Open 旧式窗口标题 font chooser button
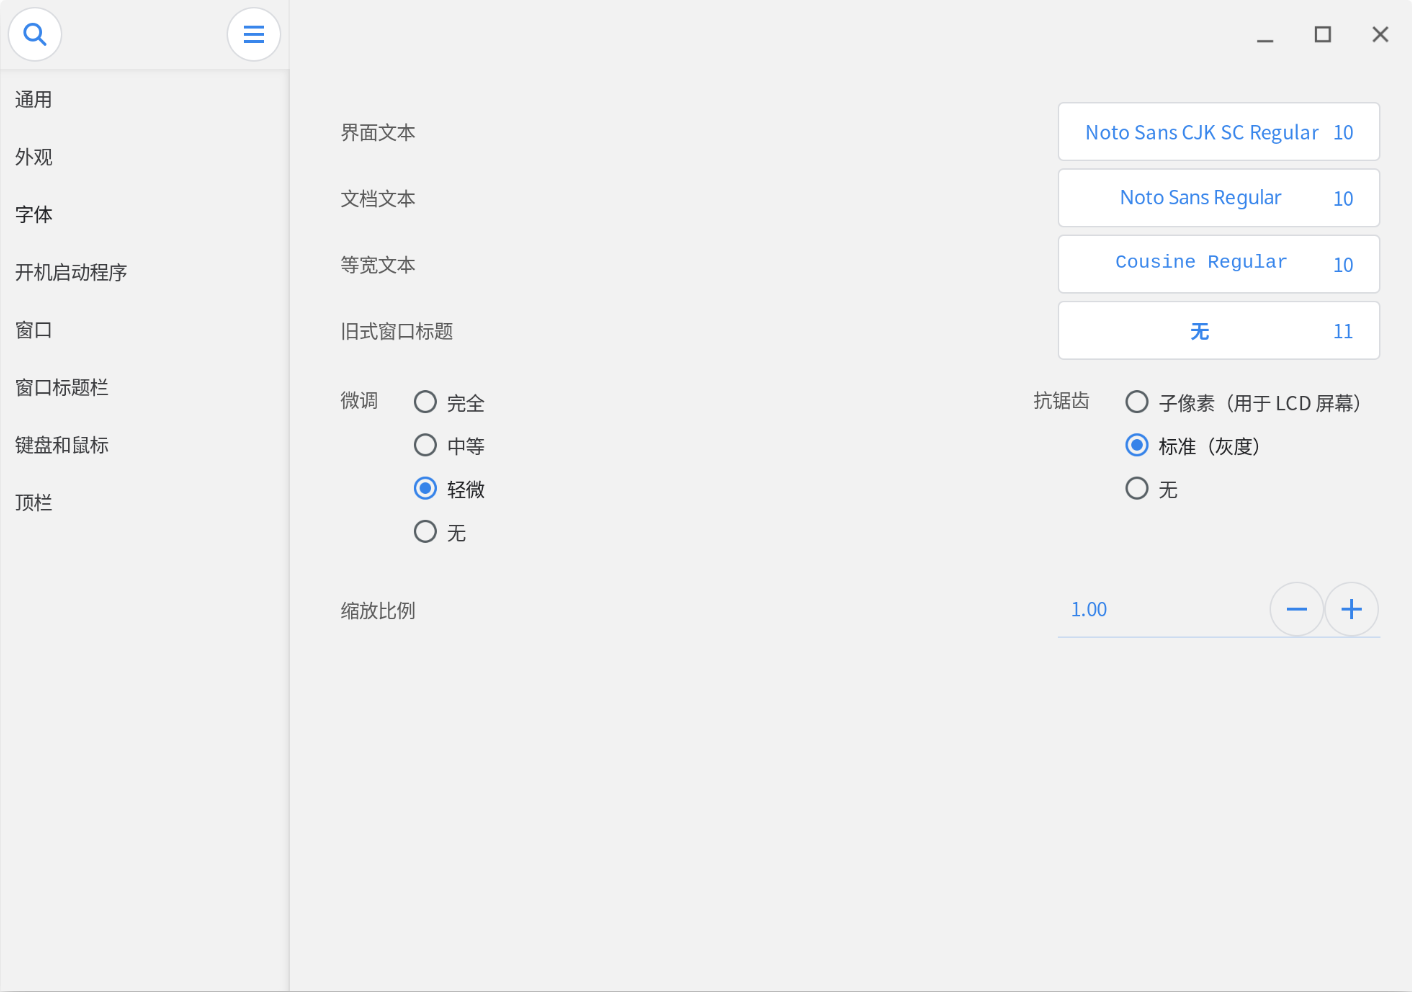This screenshot has height=992, width=1412. 1218,331
